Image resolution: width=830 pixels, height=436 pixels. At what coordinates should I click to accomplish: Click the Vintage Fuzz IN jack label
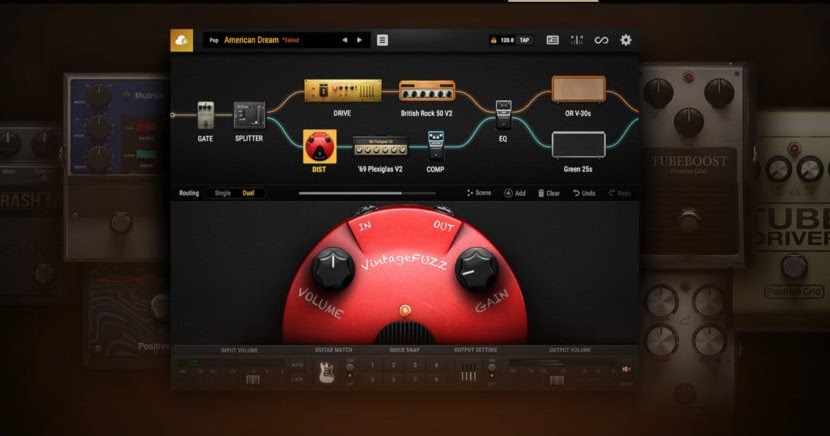tap(365, 226)
